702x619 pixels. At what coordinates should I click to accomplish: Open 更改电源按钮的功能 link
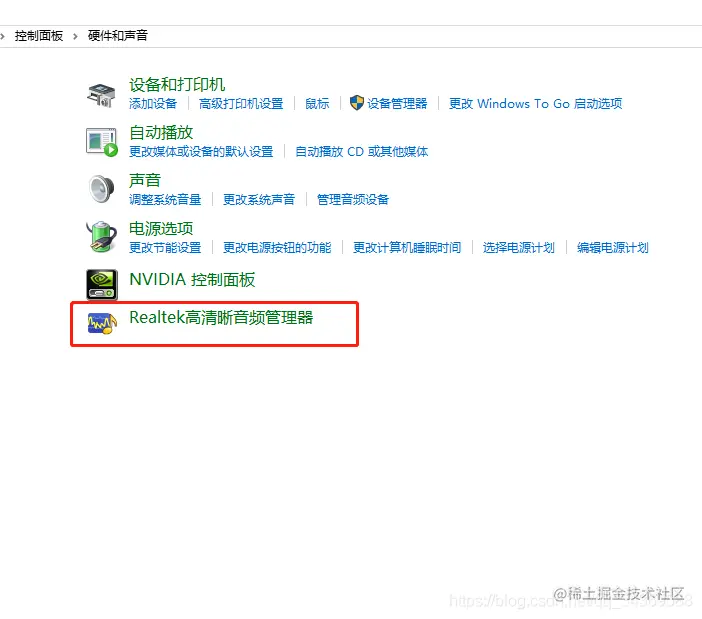pyautogui.click(x=277, y=248)
